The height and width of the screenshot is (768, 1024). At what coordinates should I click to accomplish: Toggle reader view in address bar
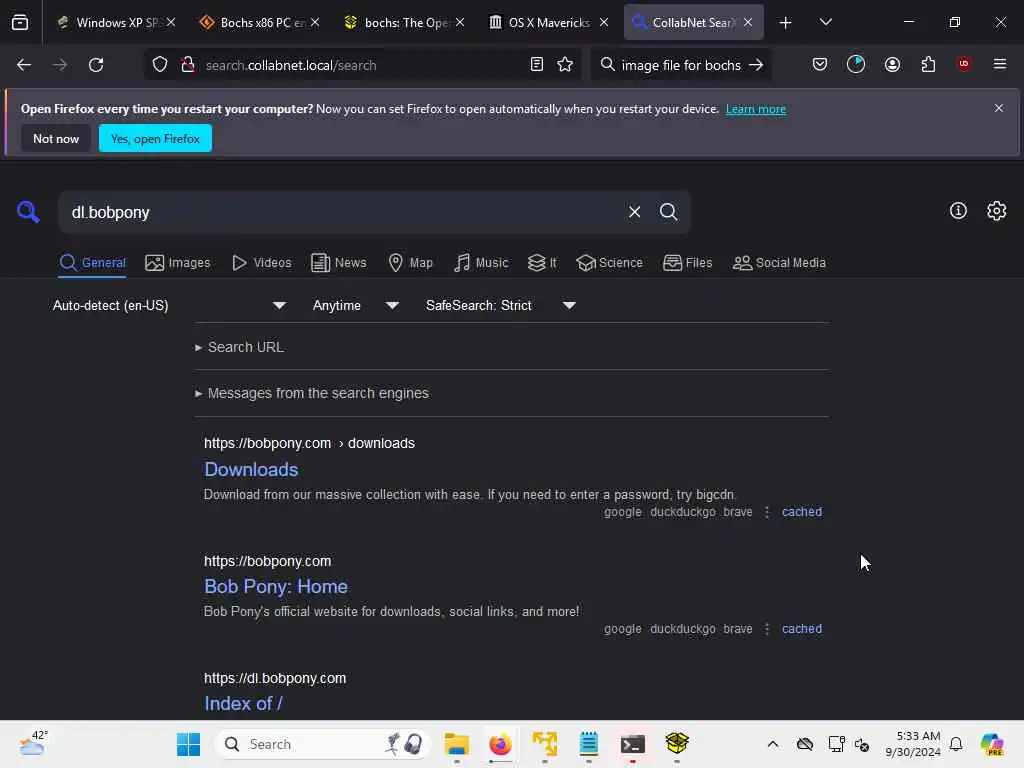coord(537,64)
